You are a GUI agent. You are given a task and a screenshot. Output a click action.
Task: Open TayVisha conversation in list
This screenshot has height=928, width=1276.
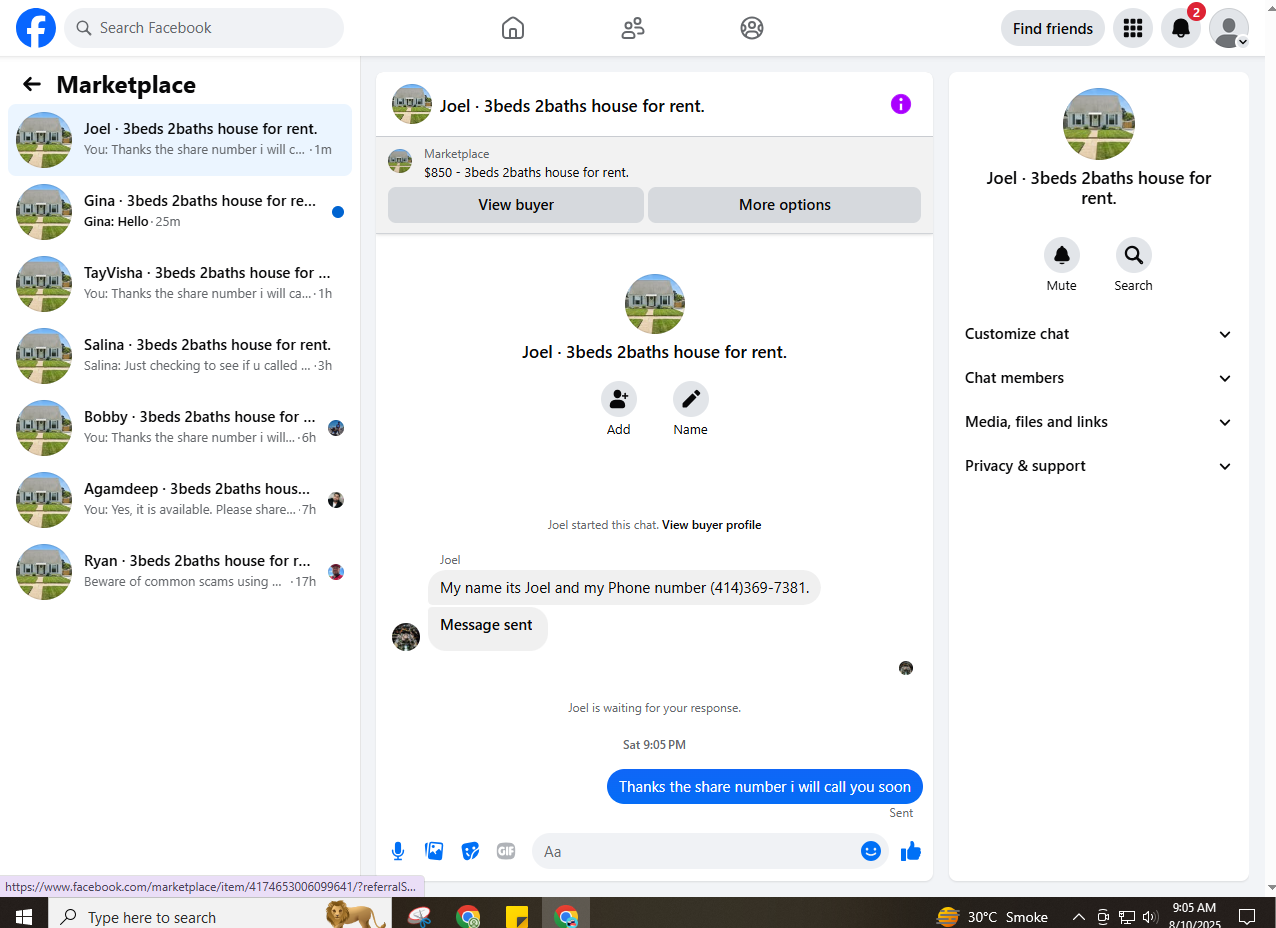coord(180,284)
